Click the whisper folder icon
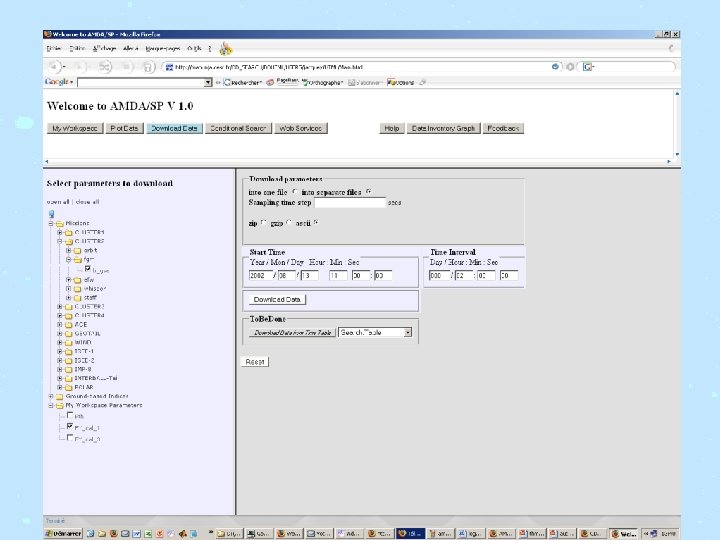 tap(78, 289)
